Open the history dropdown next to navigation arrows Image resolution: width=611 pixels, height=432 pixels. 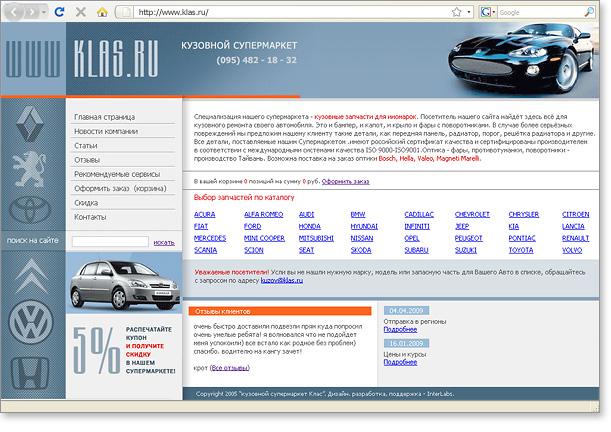point(44,12)
